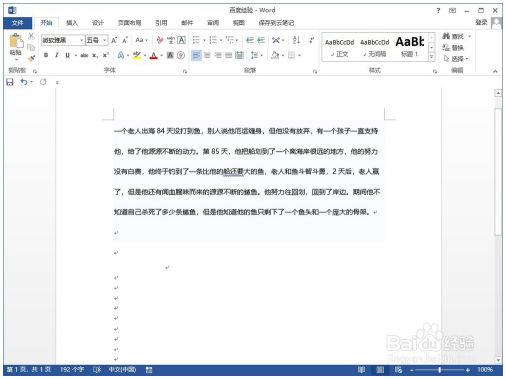The height and width of the screenshot is (379, 506).
Task: Clear all formatting with the eraser icon
Action: [x=160, y=40]
